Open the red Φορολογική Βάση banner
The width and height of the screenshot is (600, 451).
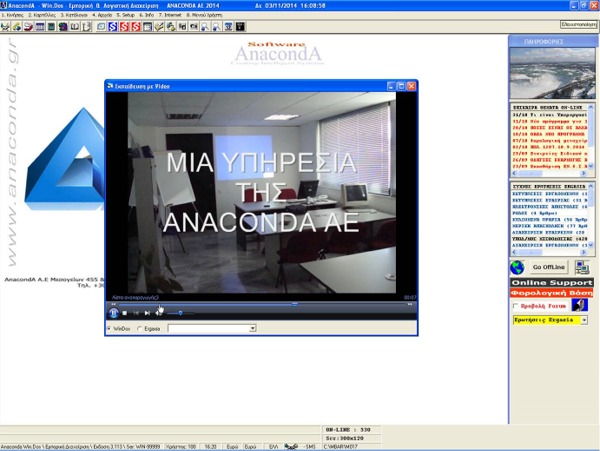(x=552, y=293)
